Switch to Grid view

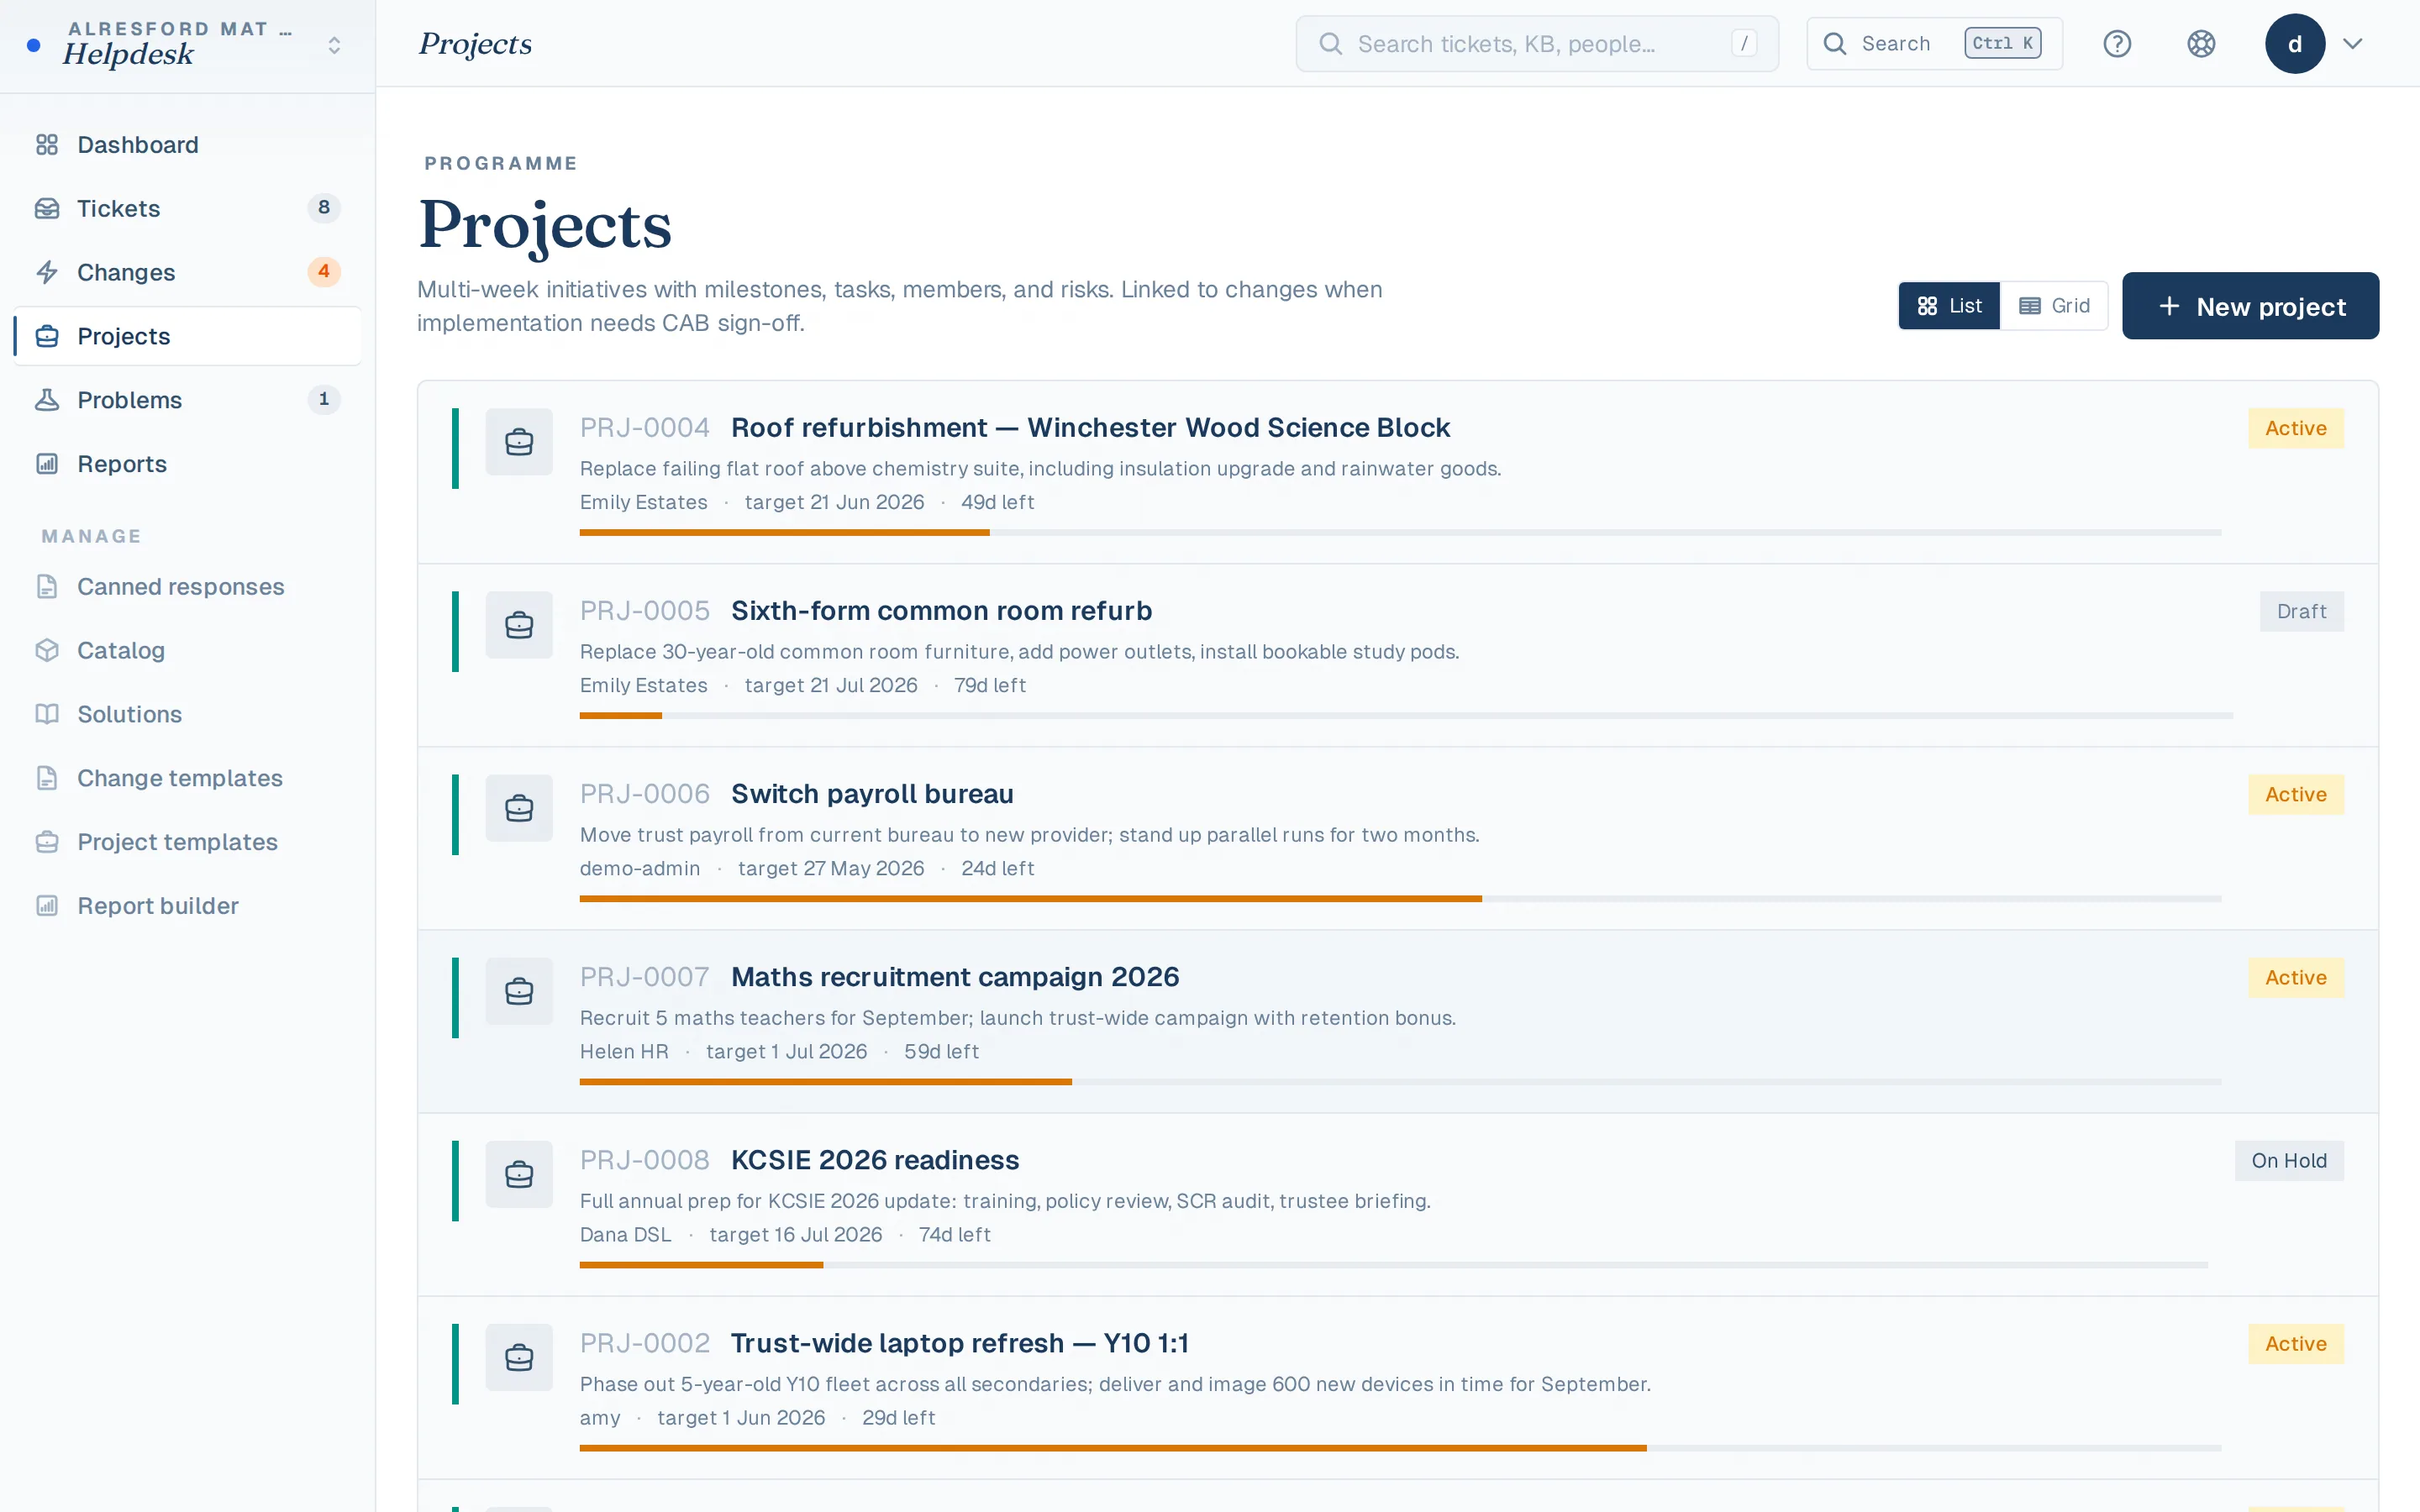(2054, 306)
